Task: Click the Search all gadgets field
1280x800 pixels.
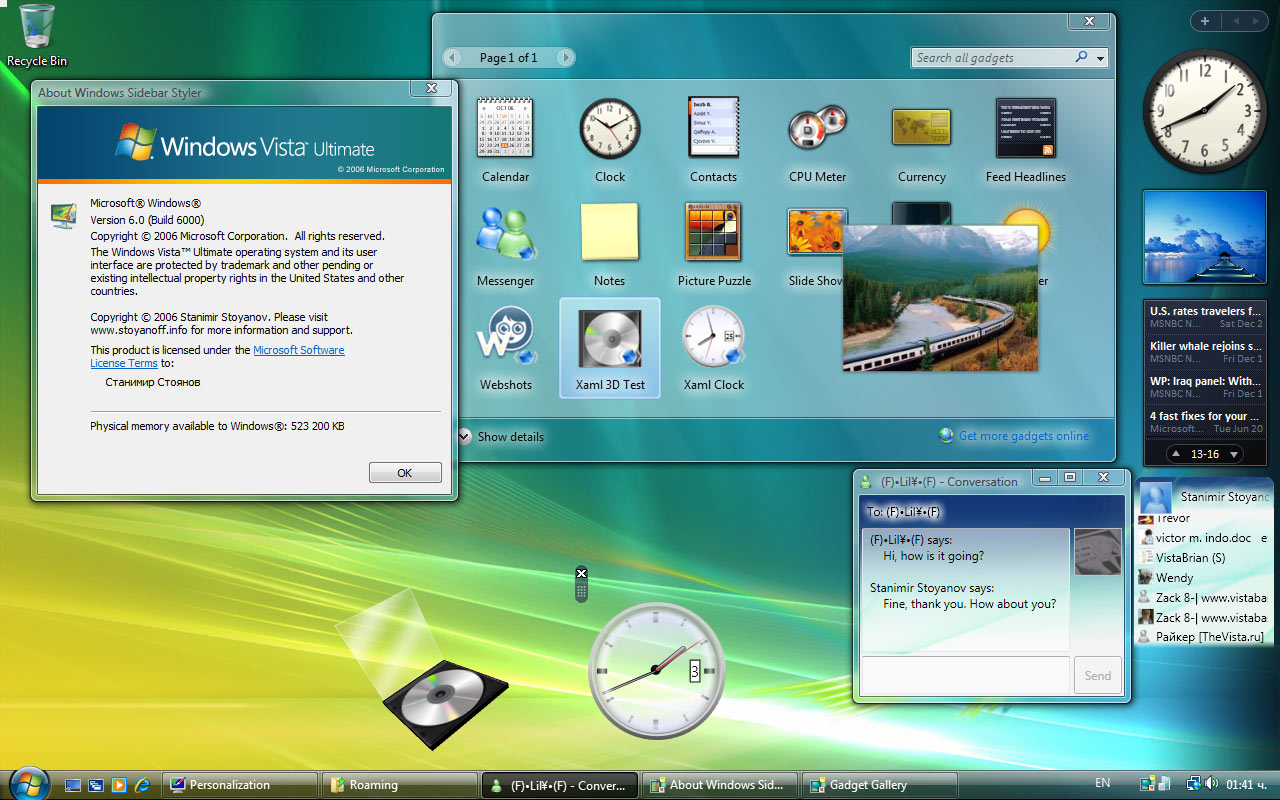Action: [x=990, y=58]
